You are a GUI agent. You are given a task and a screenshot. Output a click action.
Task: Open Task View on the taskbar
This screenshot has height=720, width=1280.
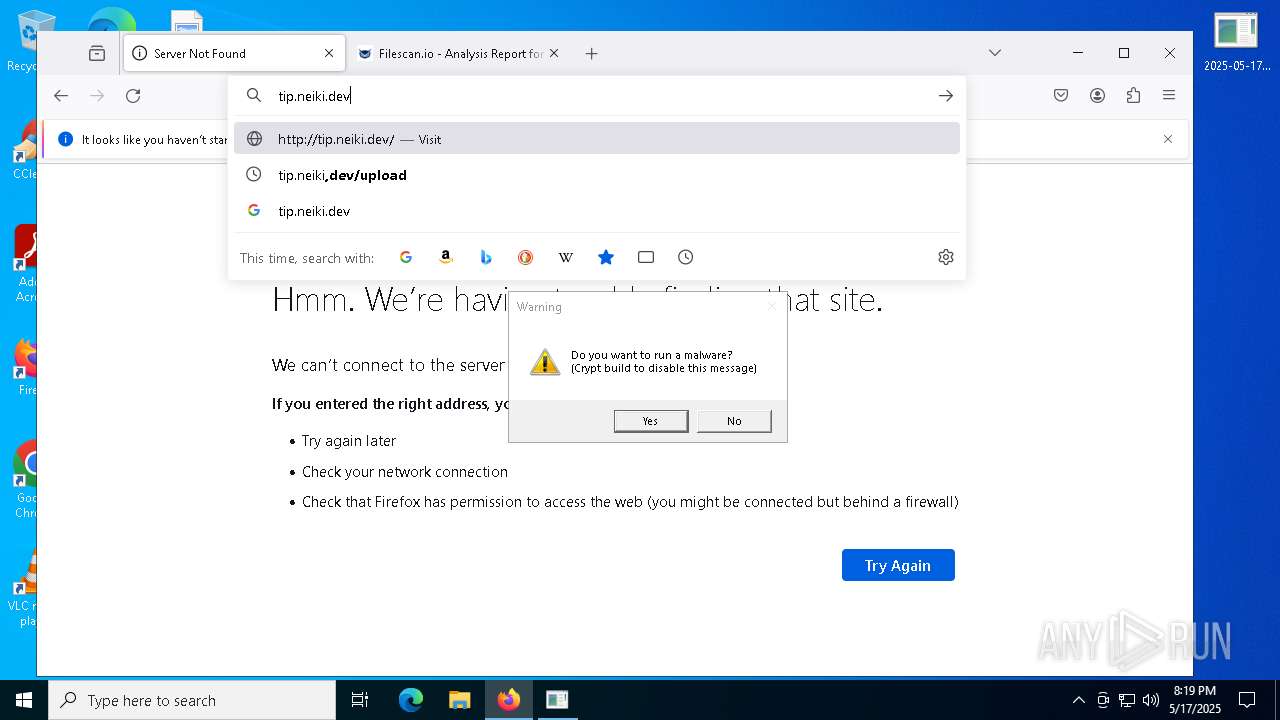coord(360,700)
